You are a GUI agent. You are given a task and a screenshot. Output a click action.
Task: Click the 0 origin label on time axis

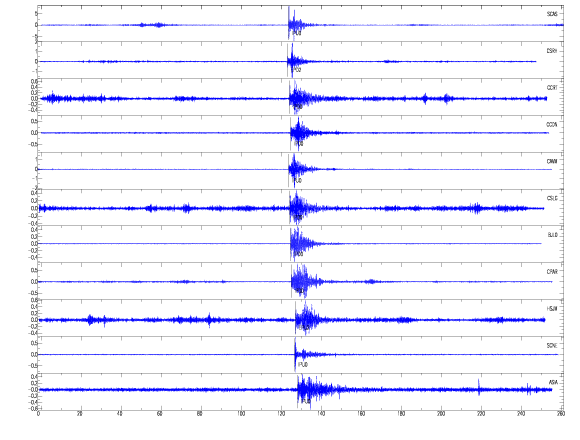point(38,414)
